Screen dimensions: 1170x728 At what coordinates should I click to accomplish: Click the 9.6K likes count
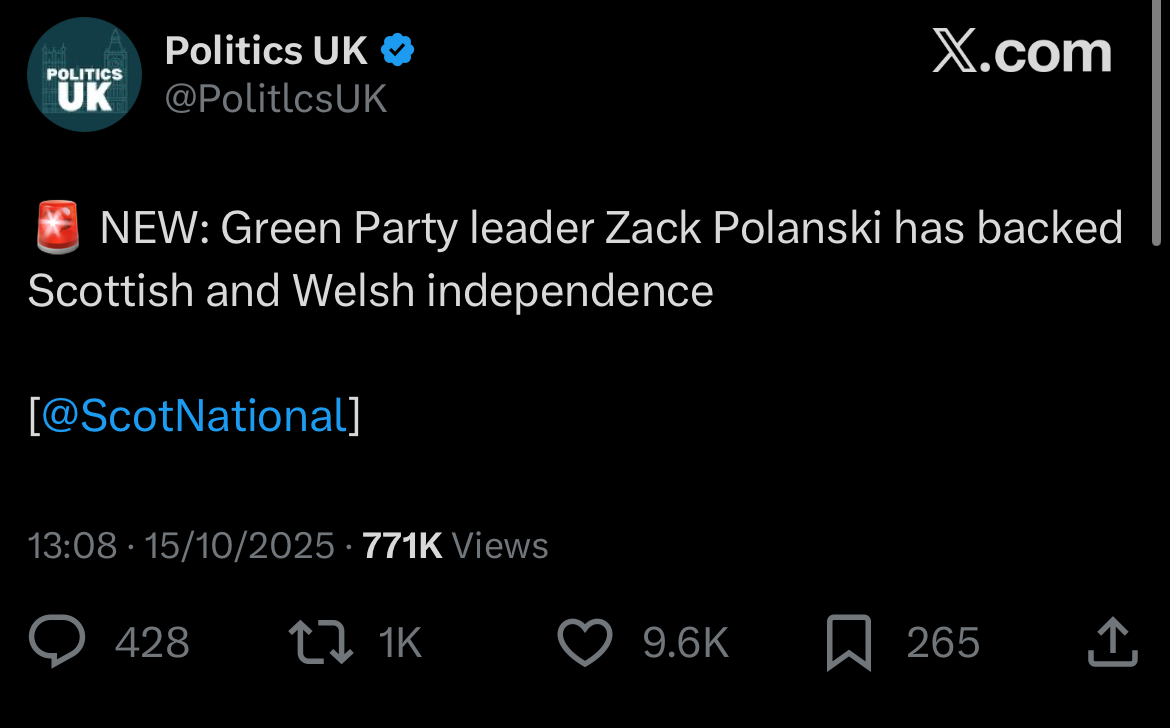coord(685,643)
